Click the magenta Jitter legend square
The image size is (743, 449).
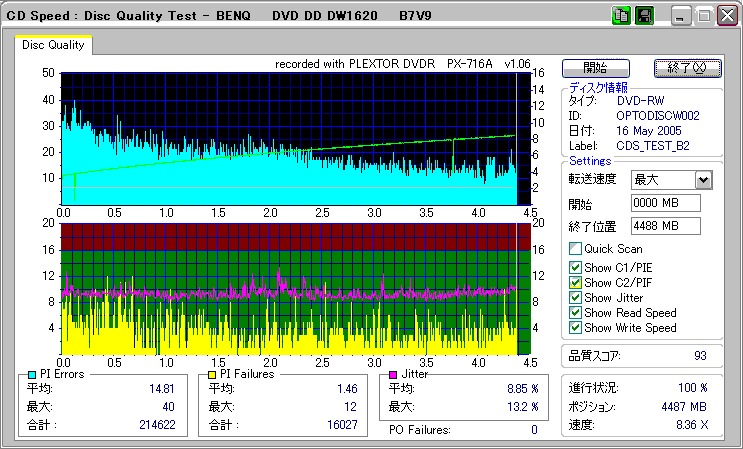[x=394, y=374]
